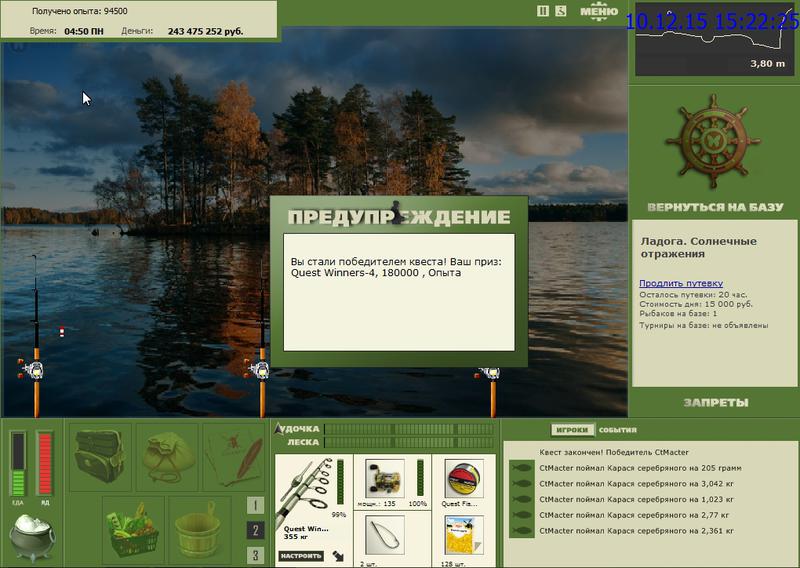800x568 pixels.
Task: Click the square icon between pause and МЕНЮ
Action: click(x=561, y=11)
